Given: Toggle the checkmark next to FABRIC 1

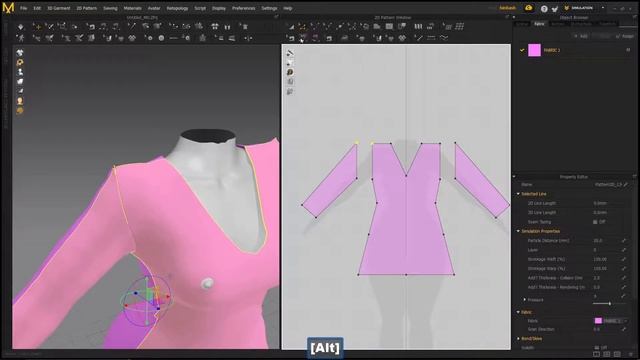Looking at the screenshot, I should tap(522, 50).
